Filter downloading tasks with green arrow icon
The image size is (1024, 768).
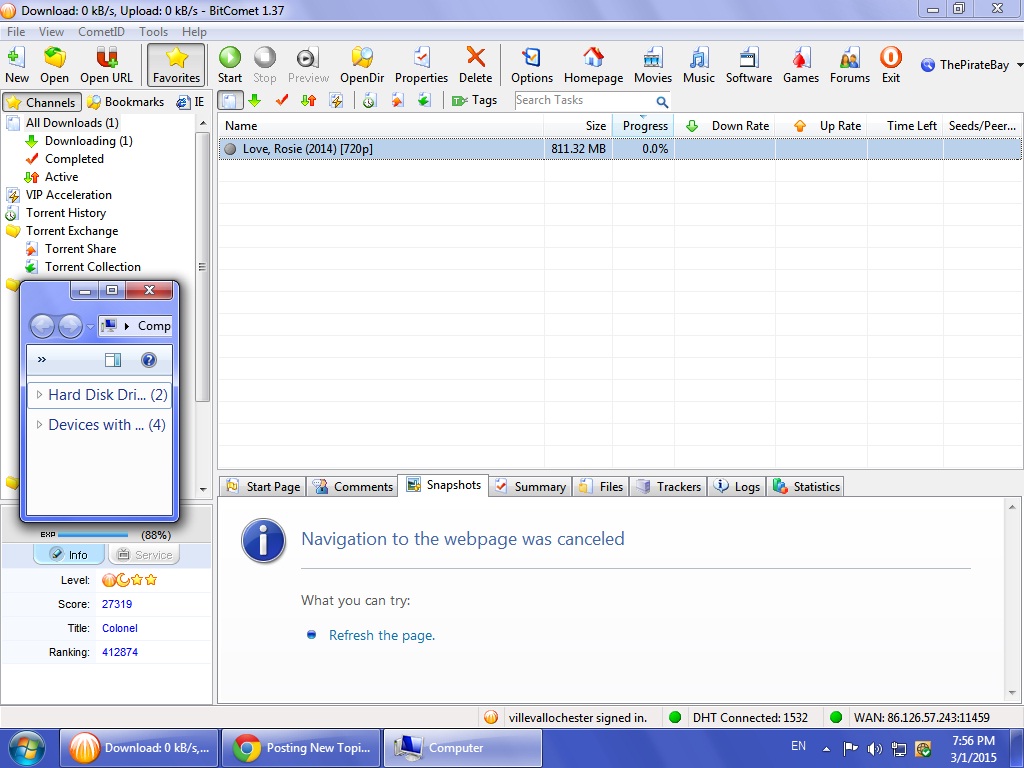(x=255, y=101)
